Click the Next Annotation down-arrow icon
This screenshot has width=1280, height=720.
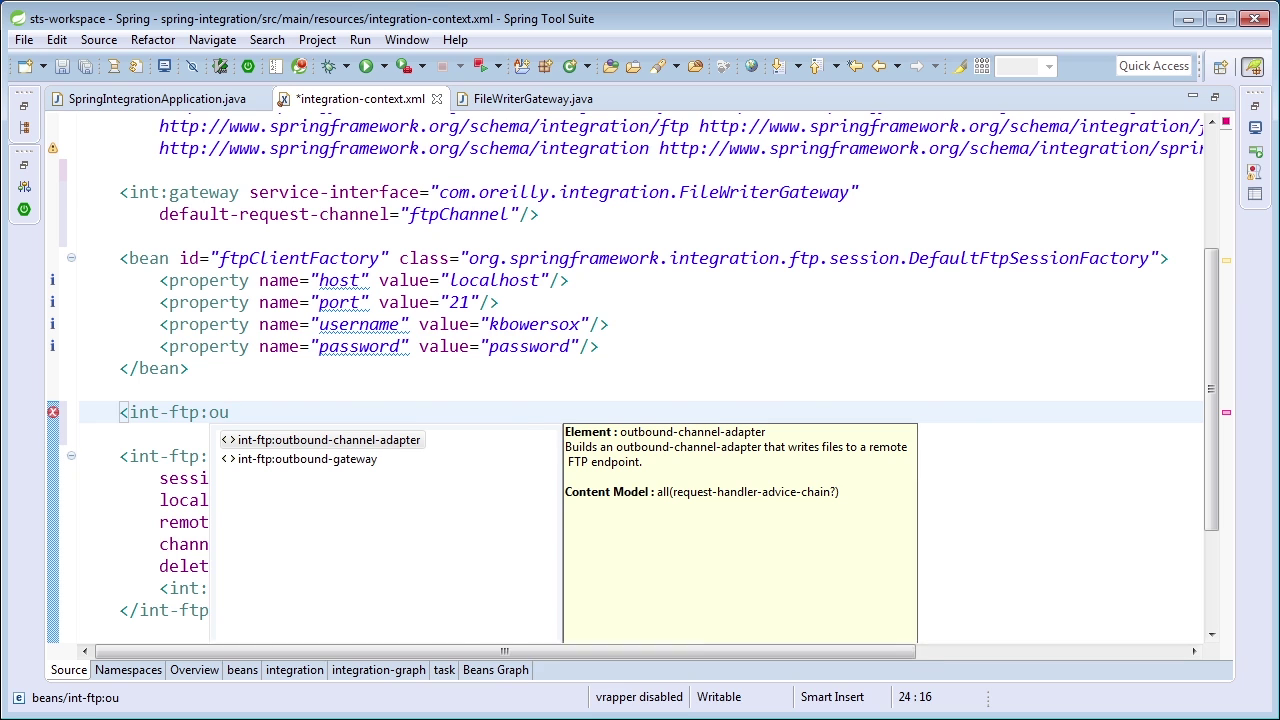[778, 66]
